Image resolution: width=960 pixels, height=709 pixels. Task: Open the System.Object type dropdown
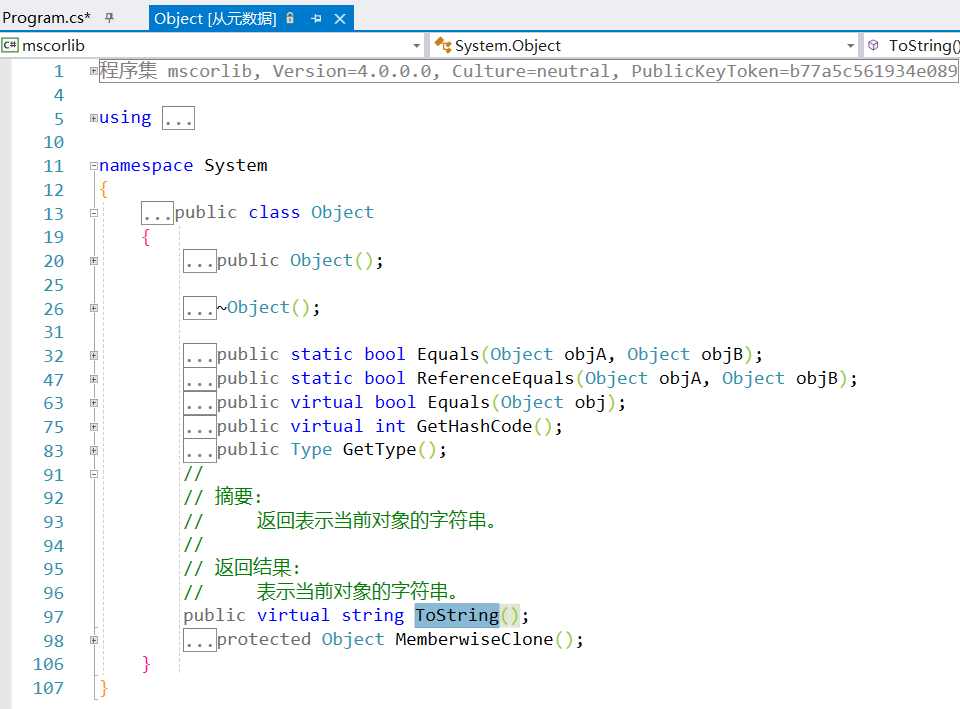click(x=850, y=45)
